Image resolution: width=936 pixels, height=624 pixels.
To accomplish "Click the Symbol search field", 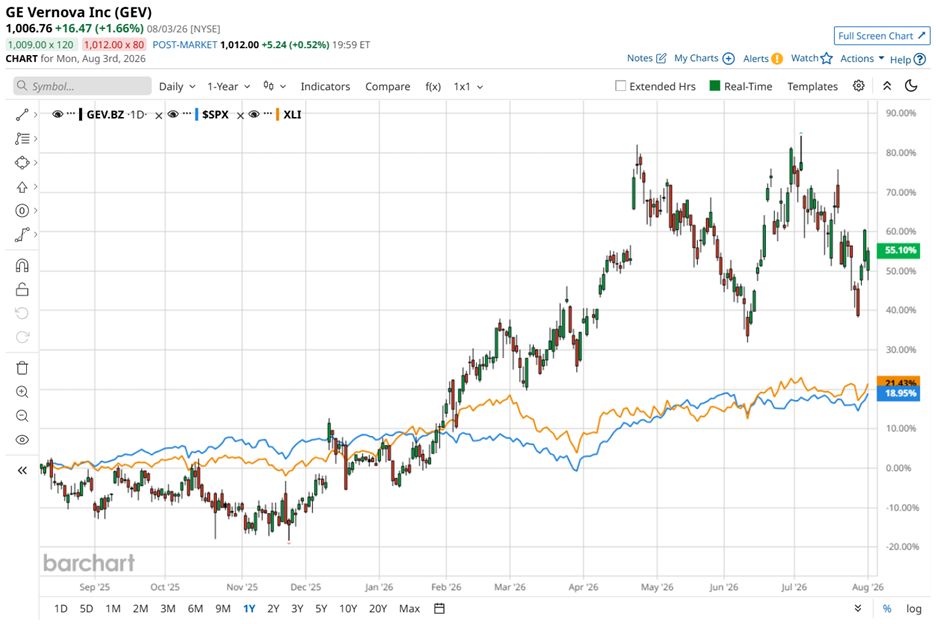I will 82,86.
